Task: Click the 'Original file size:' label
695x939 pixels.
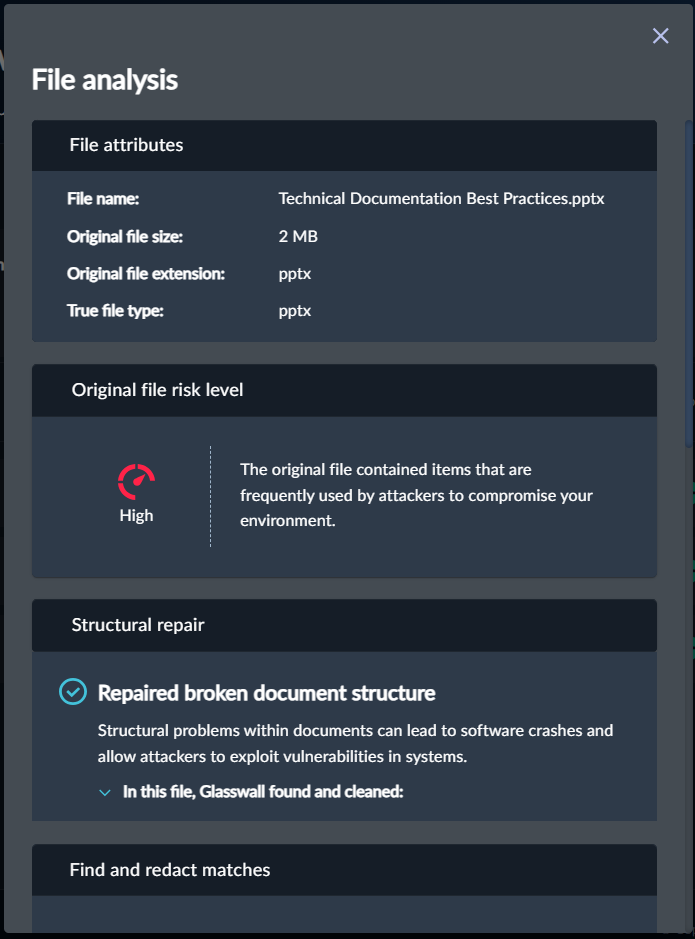Action: click(x=125, y=236)
